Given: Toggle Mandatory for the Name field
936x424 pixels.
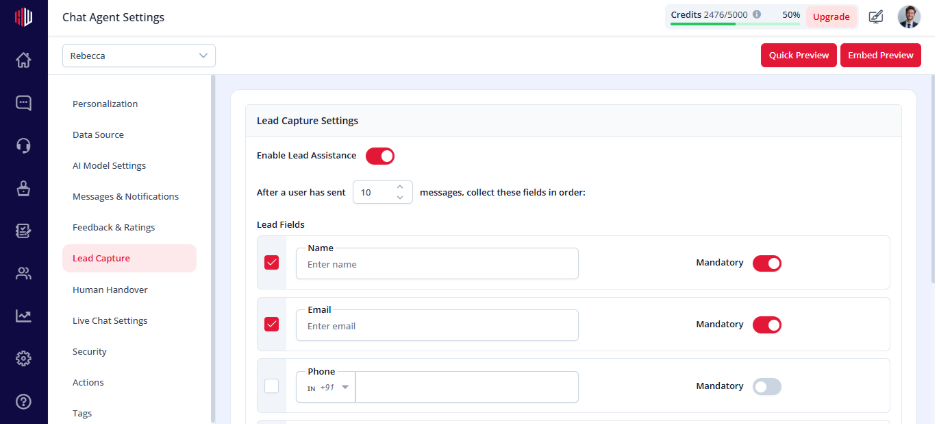Looking at the screenshot, I should tap(767, 263).
